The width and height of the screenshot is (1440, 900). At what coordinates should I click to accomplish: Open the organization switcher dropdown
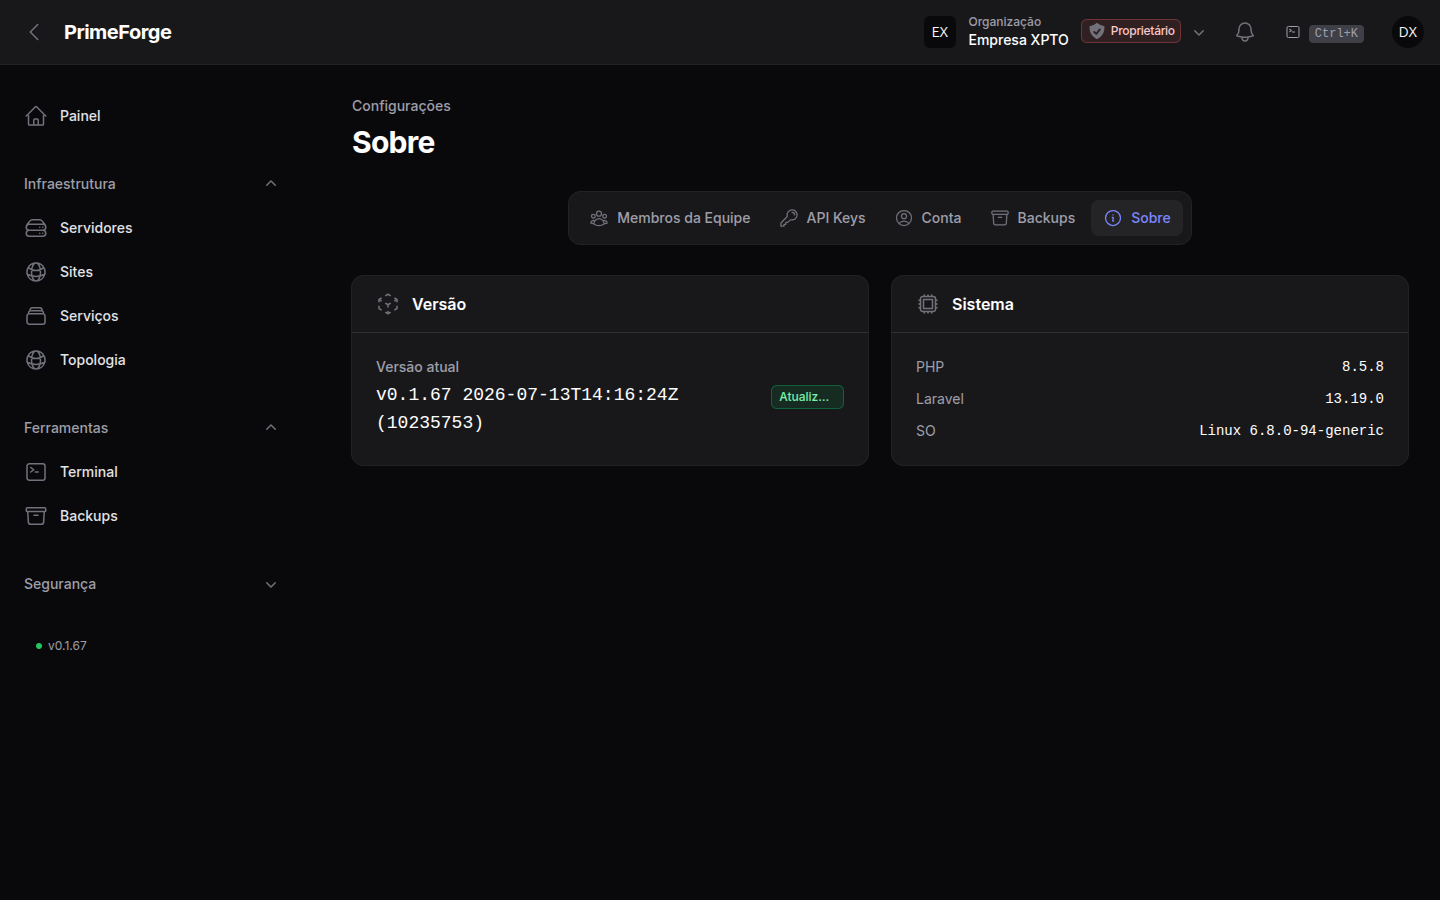pyautogui.click(x=1199, y=32)
